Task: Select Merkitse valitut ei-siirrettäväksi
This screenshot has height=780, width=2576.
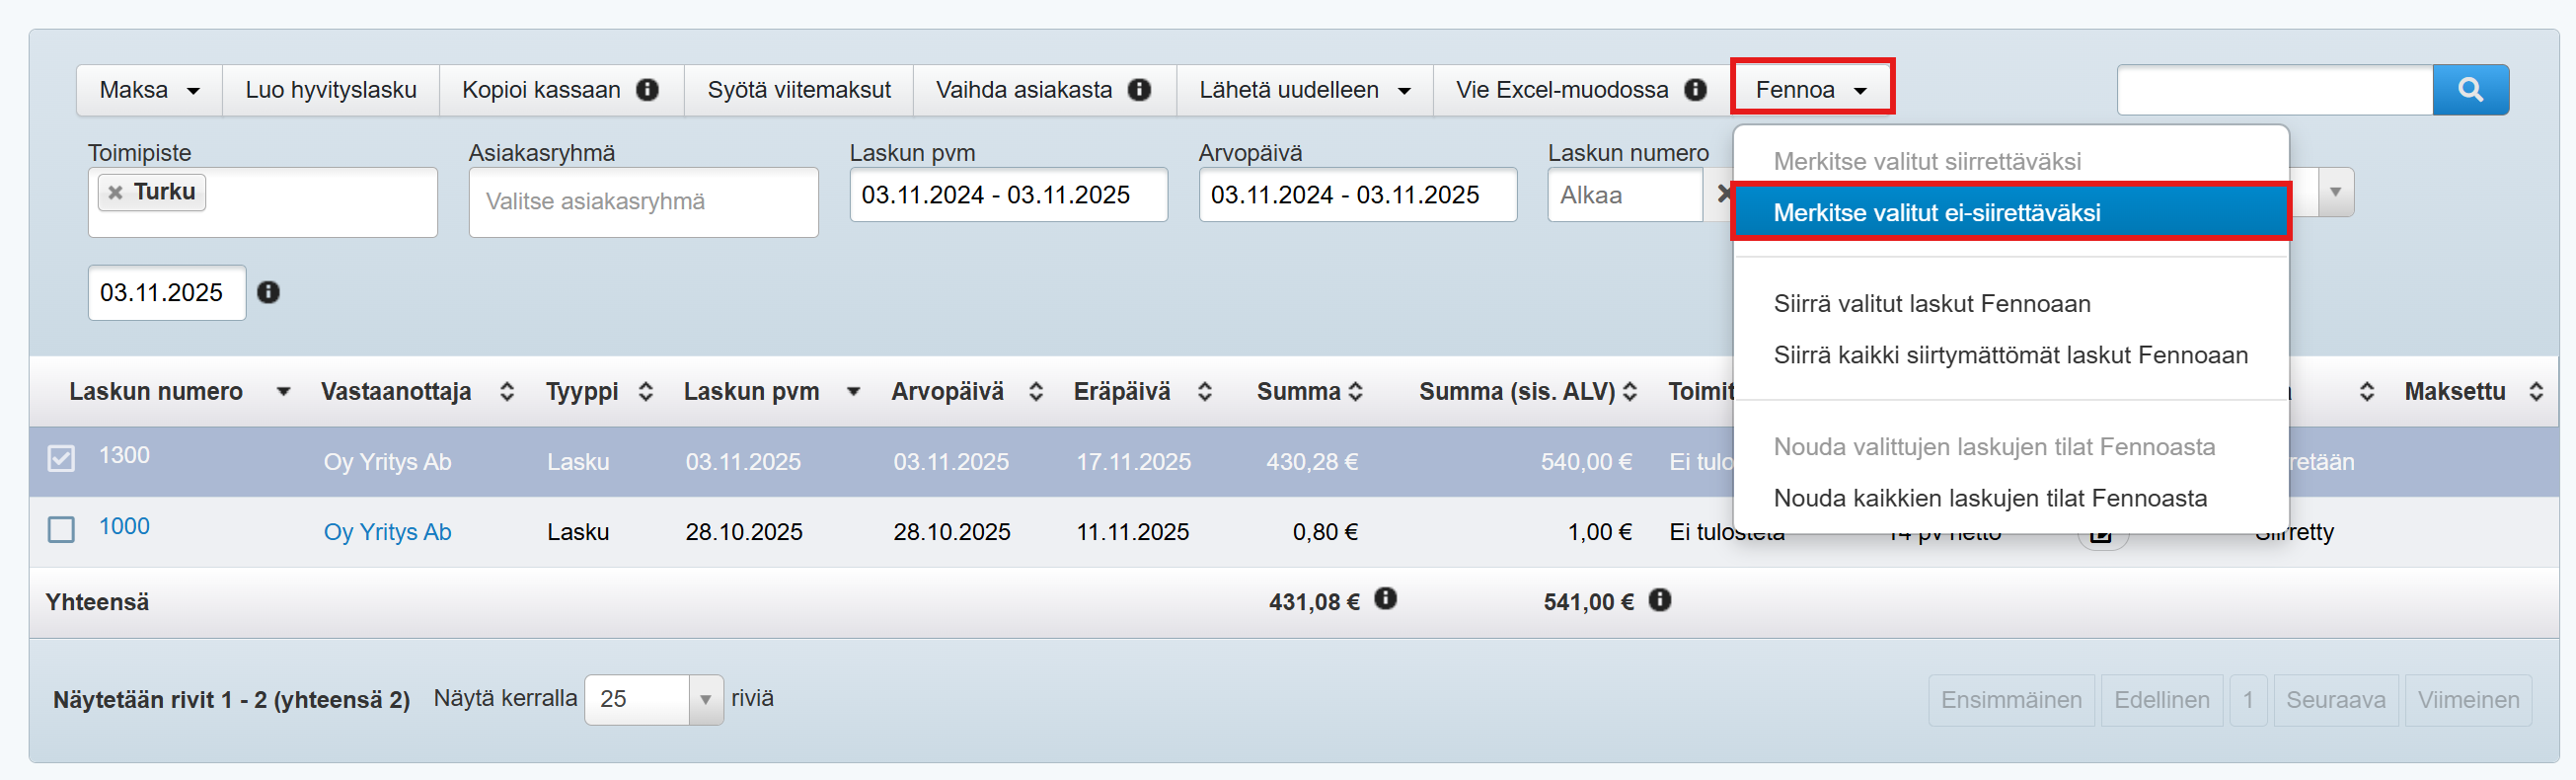Action: click(x=1936, y=213)
